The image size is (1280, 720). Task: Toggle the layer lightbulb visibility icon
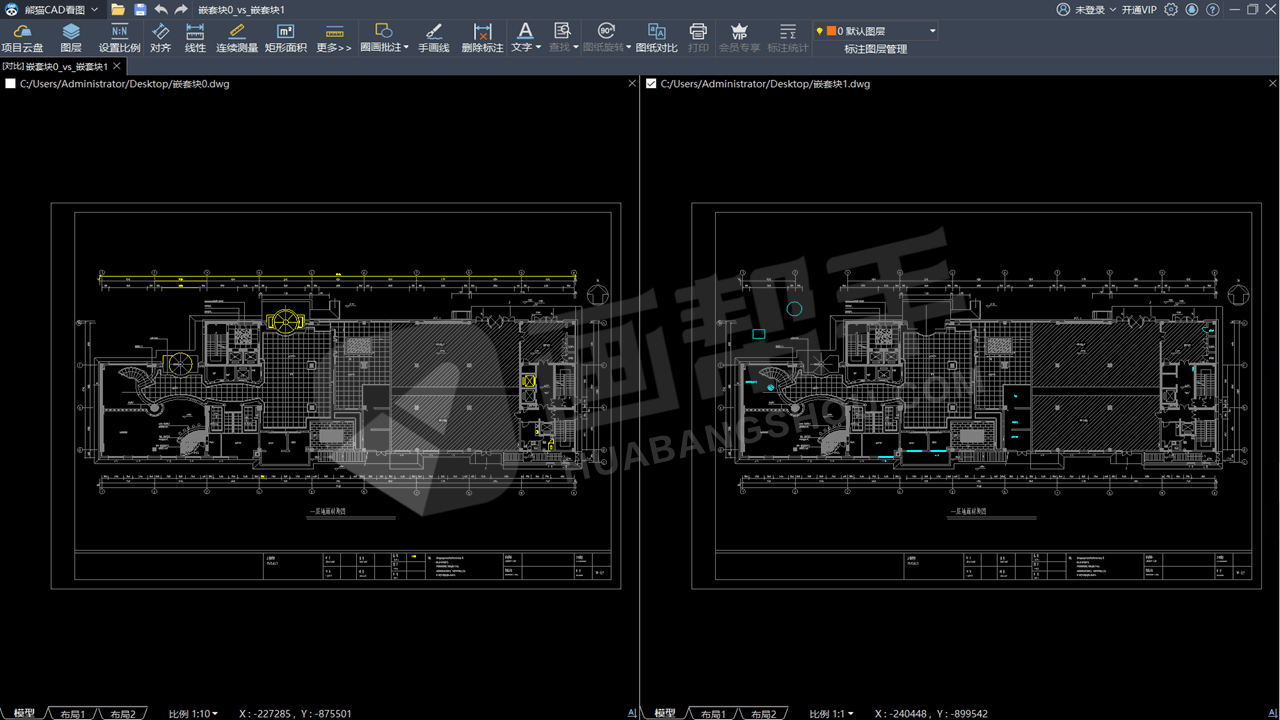820,31
